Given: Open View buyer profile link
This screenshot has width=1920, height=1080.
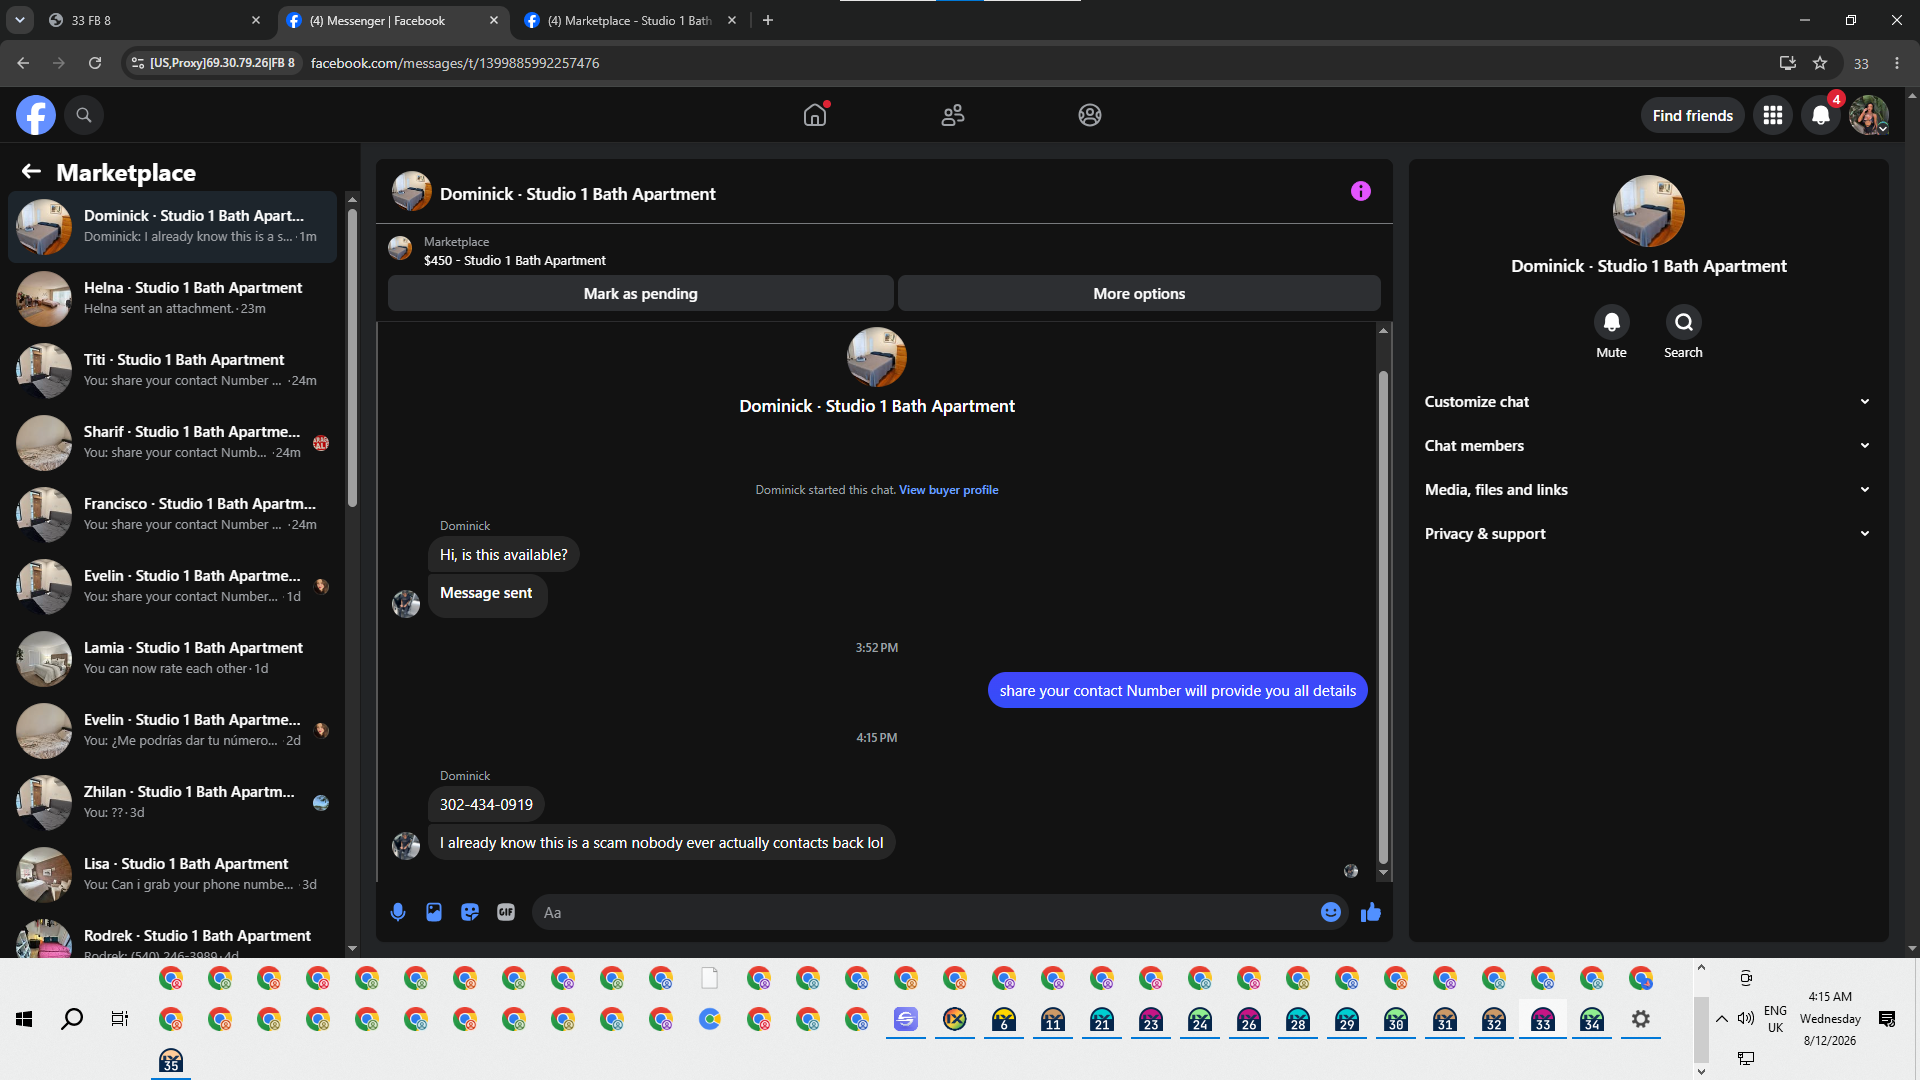Looking at the screenshot, I should 948,490.
